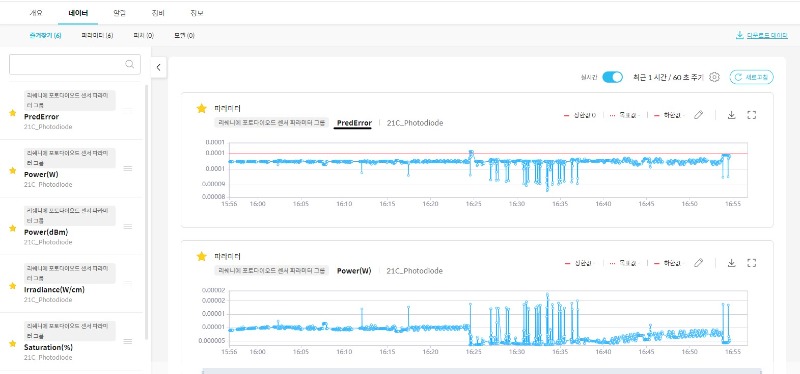Viewport: 800px width, 374px height.
Task: Open period settings via gear icon
Action: coord(714,77)
